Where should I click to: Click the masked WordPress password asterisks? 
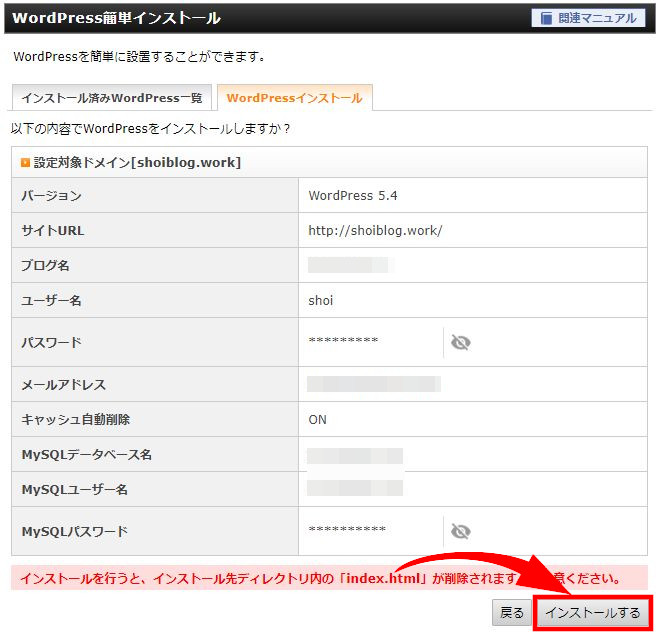pyautogui.click(x=343, y=340)
